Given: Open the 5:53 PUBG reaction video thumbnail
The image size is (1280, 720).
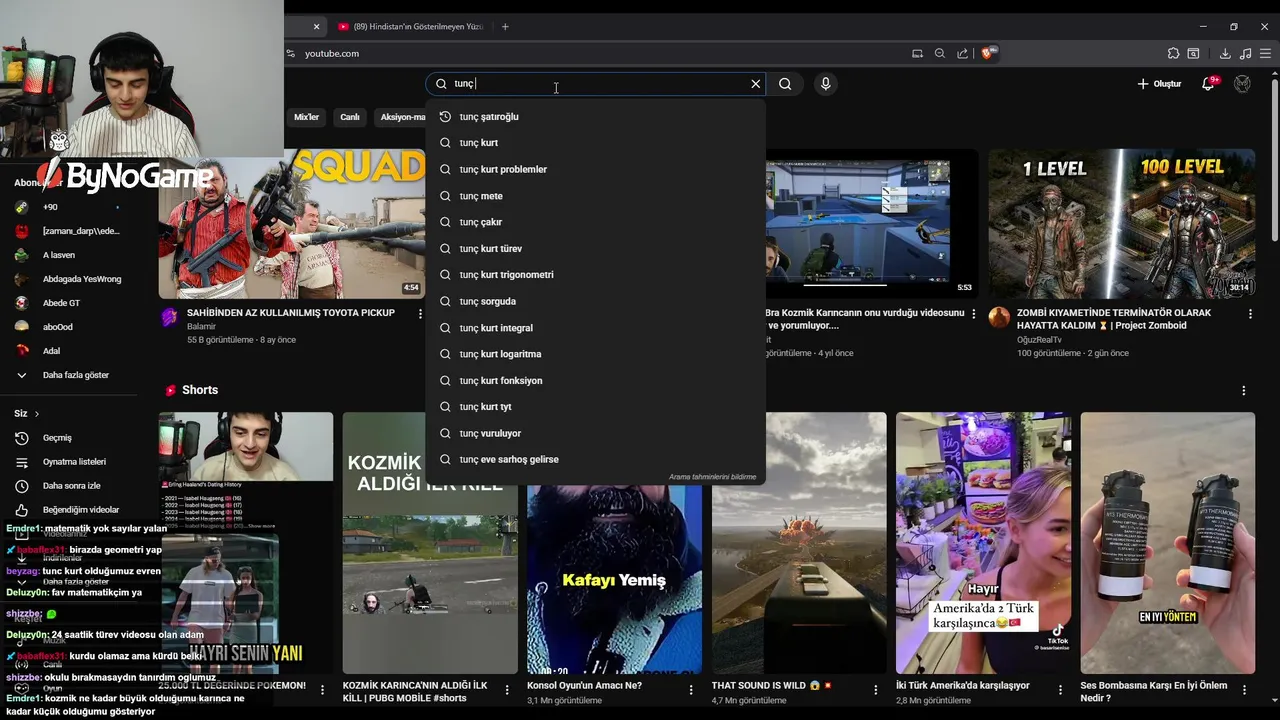Looking at the screenshot, I should coord(871,224).
